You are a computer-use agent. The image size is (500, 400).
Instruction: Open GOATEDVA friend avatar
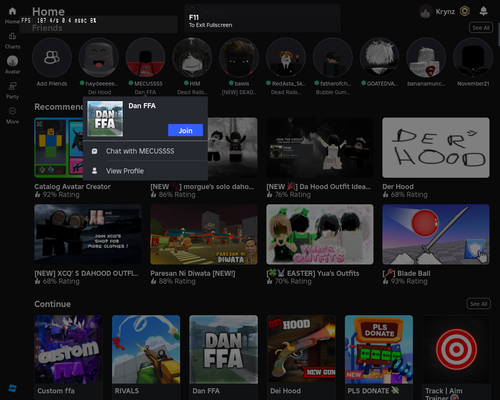[379, 57]
